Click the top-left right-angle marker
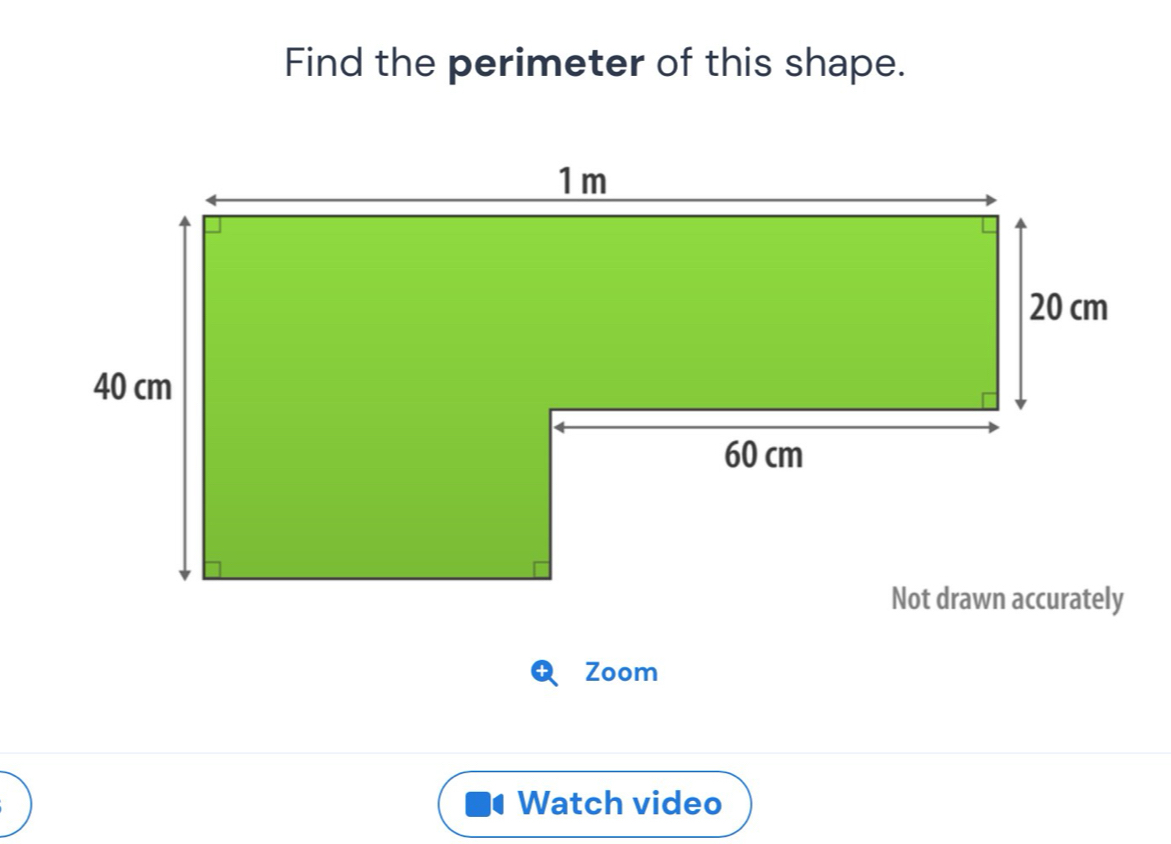Viewport: 1171px width, 844px height. point(213,224)
